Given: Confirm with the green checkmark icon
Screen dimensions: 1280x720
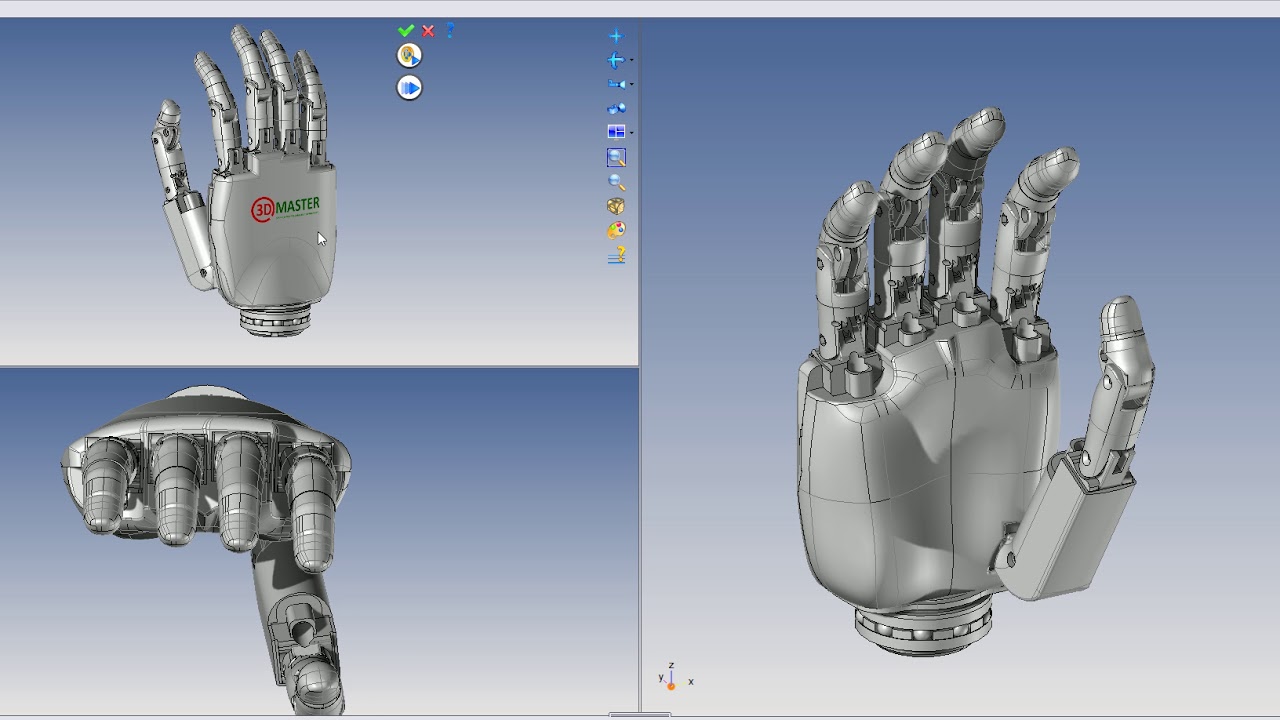Looking at the screenshot, I should point(405,31).
